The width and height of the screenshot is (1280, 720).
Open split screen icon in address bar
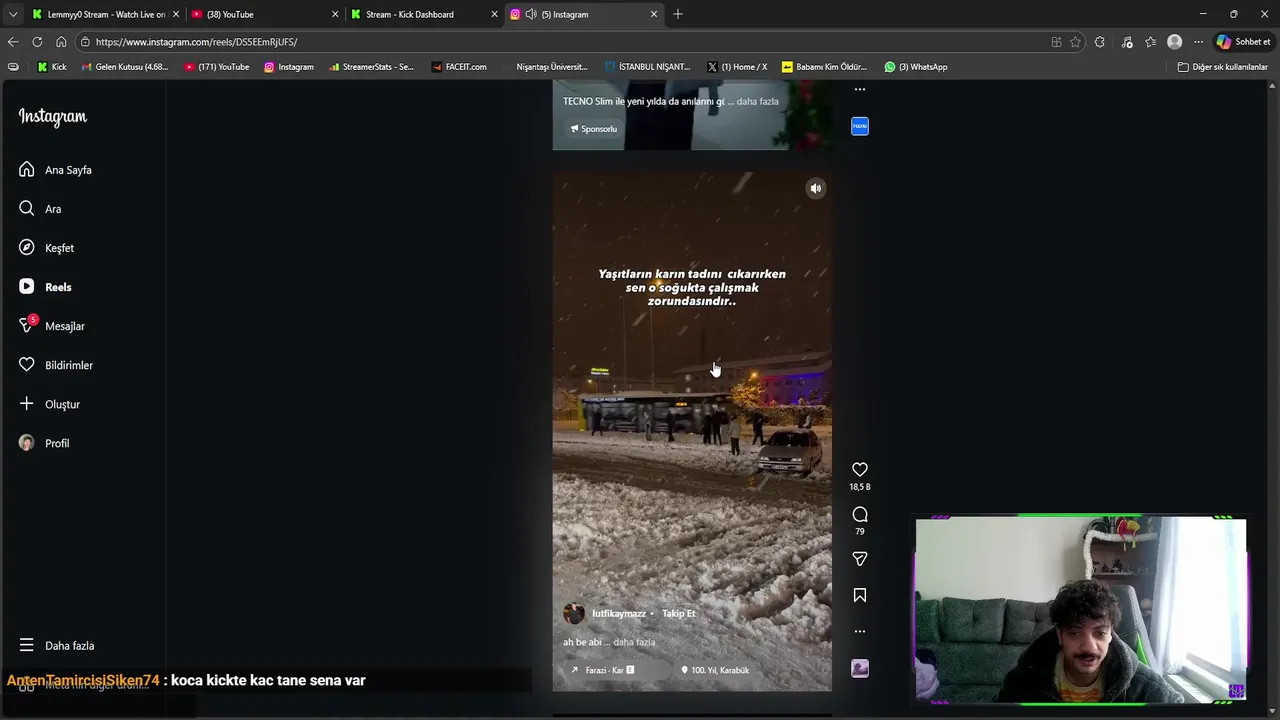pyautogui.click(x=1056, y=42)
